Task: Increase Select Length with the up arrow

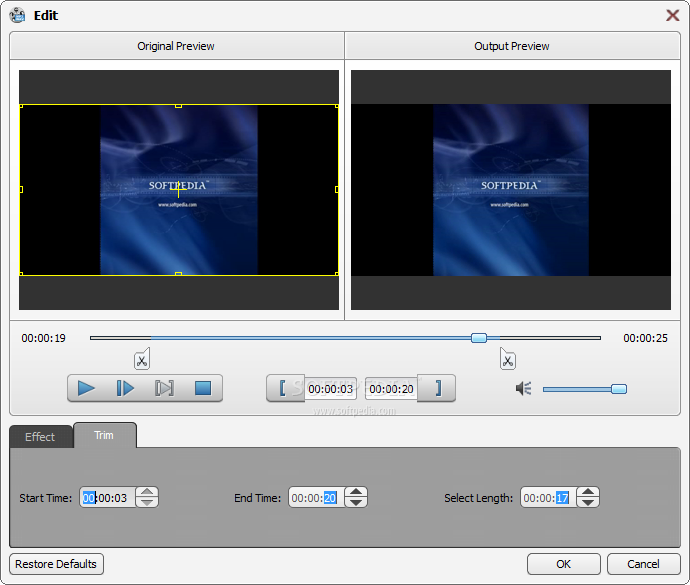Action: pyautogui.click(x=588, y=493)
